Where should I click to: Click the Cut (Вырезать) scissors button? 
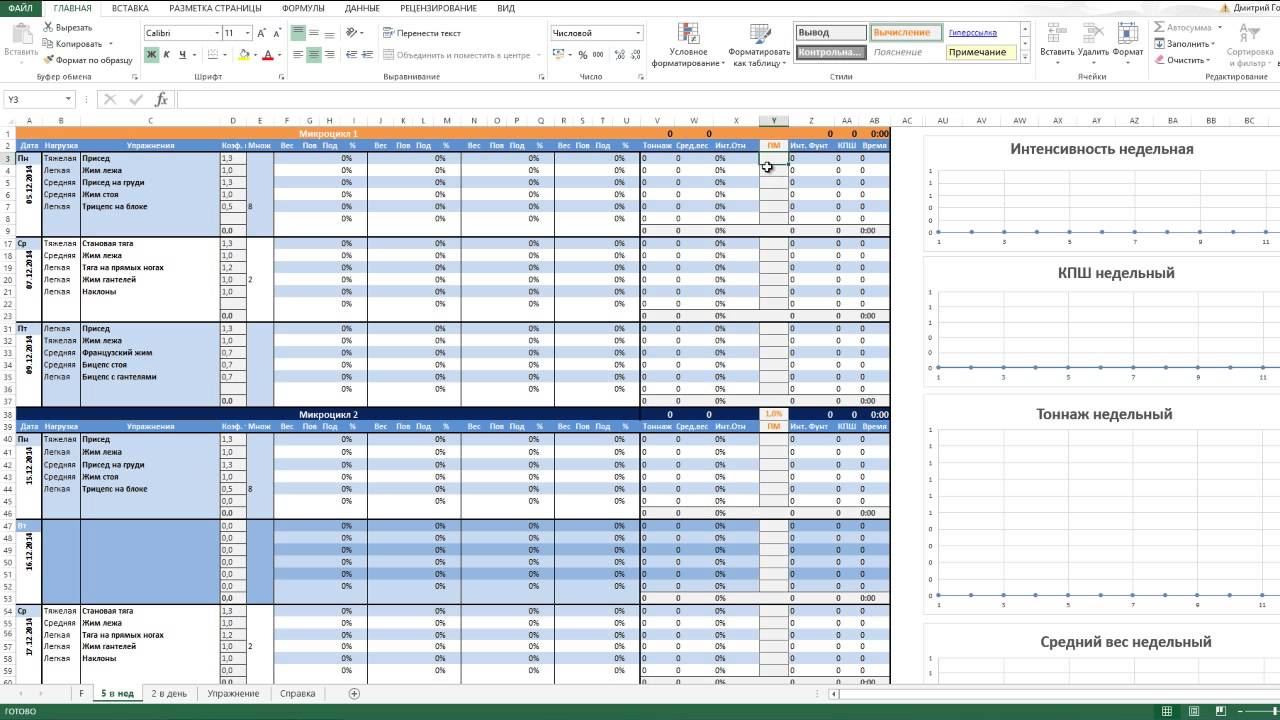click(67, 28)
